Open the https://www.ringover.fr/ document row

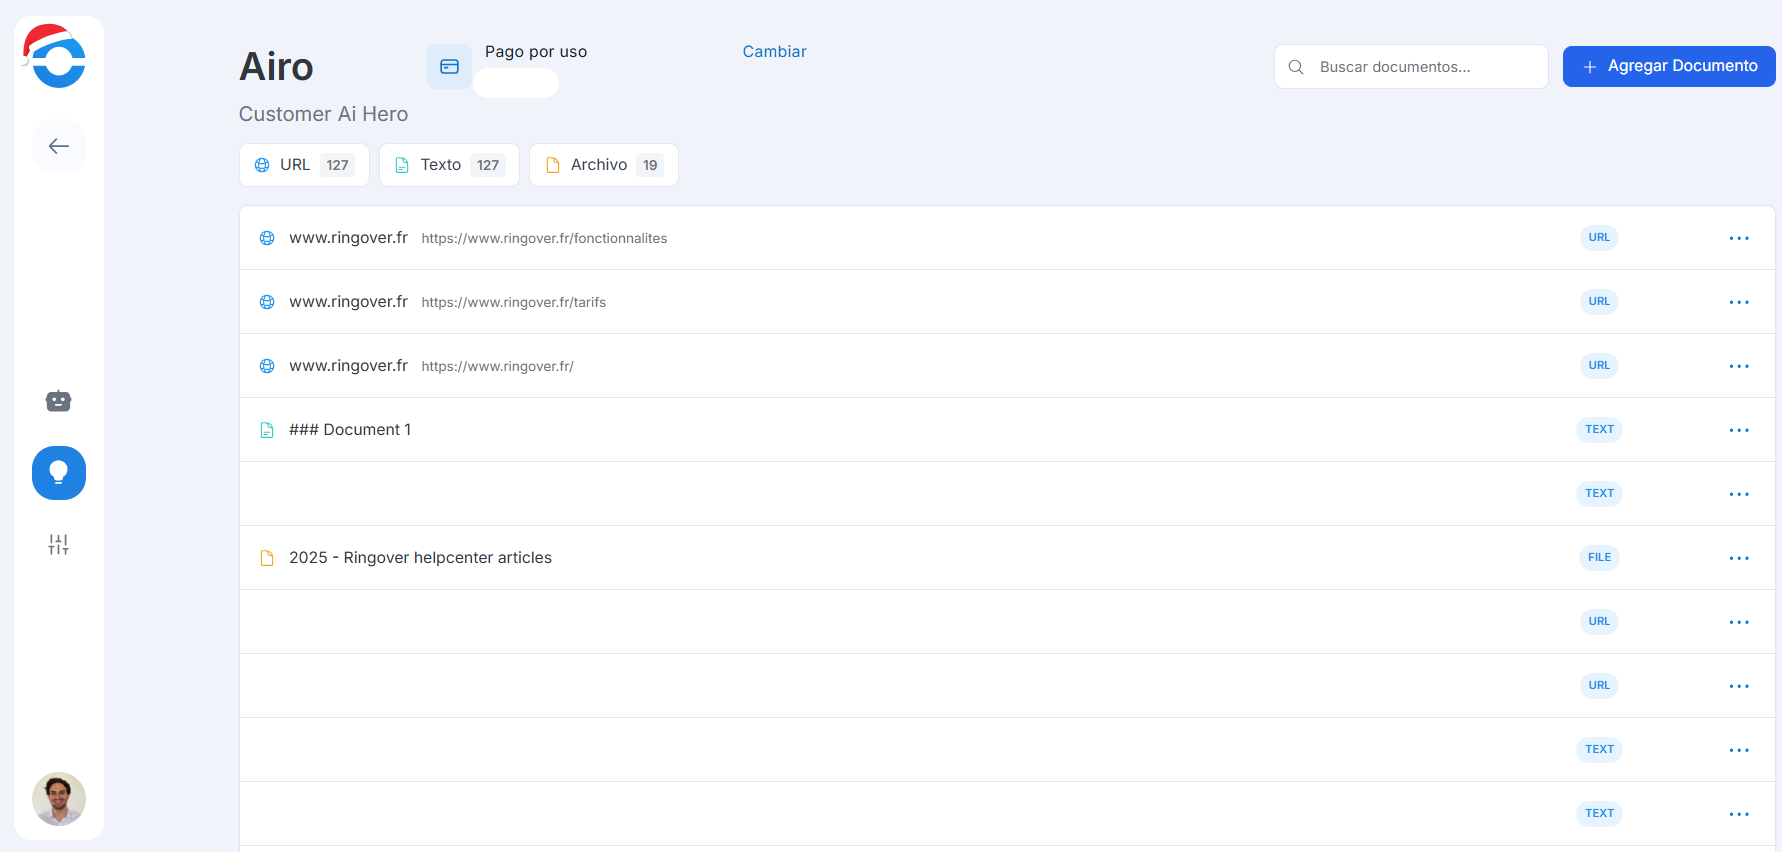coord(497,366)
